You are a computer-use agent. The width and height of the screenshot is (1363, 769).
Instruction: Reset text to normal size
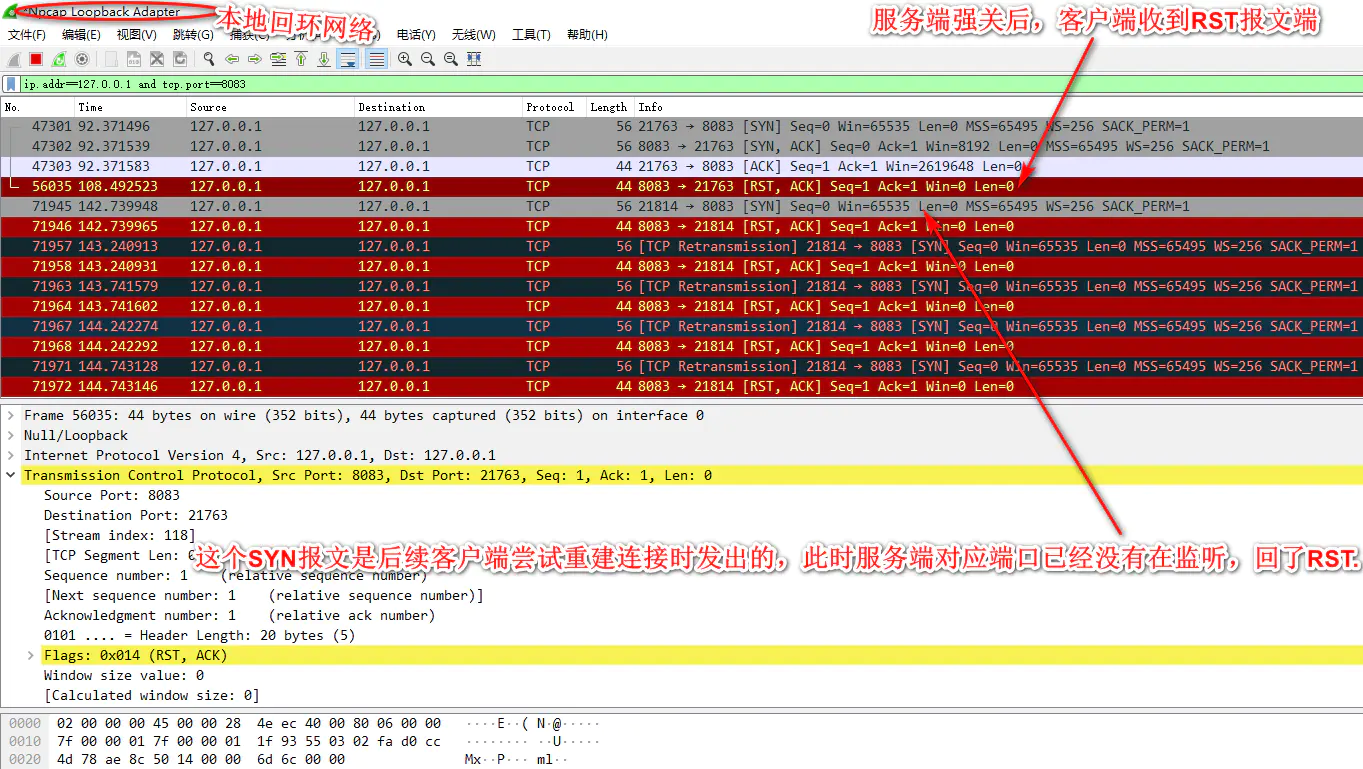(451, 59)
